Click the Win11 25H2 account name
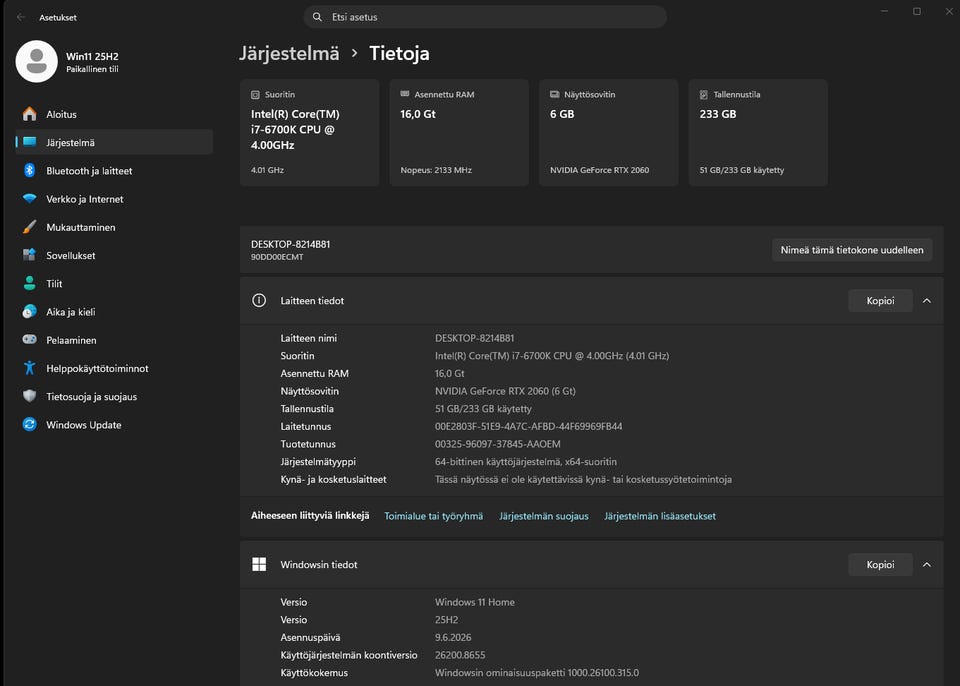Screen dimensions: 960x686 click(92, 56)
